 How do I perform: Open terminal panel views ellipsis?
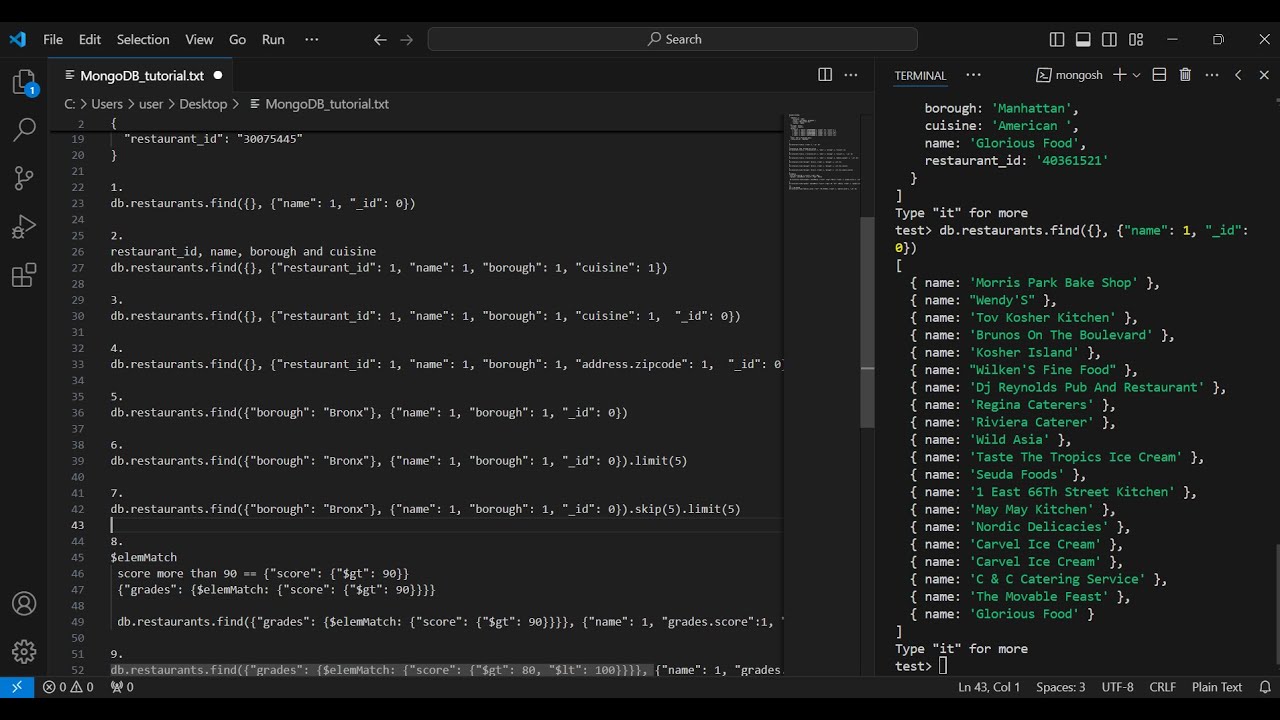(x=973, y=75)
